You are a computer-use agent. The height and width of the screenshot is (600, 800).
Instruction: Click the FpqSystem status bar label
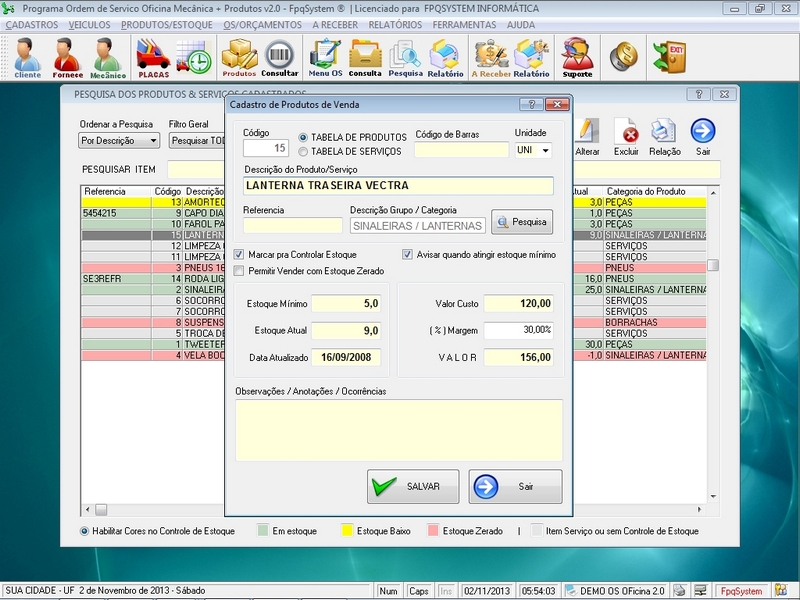pos(741,591)
